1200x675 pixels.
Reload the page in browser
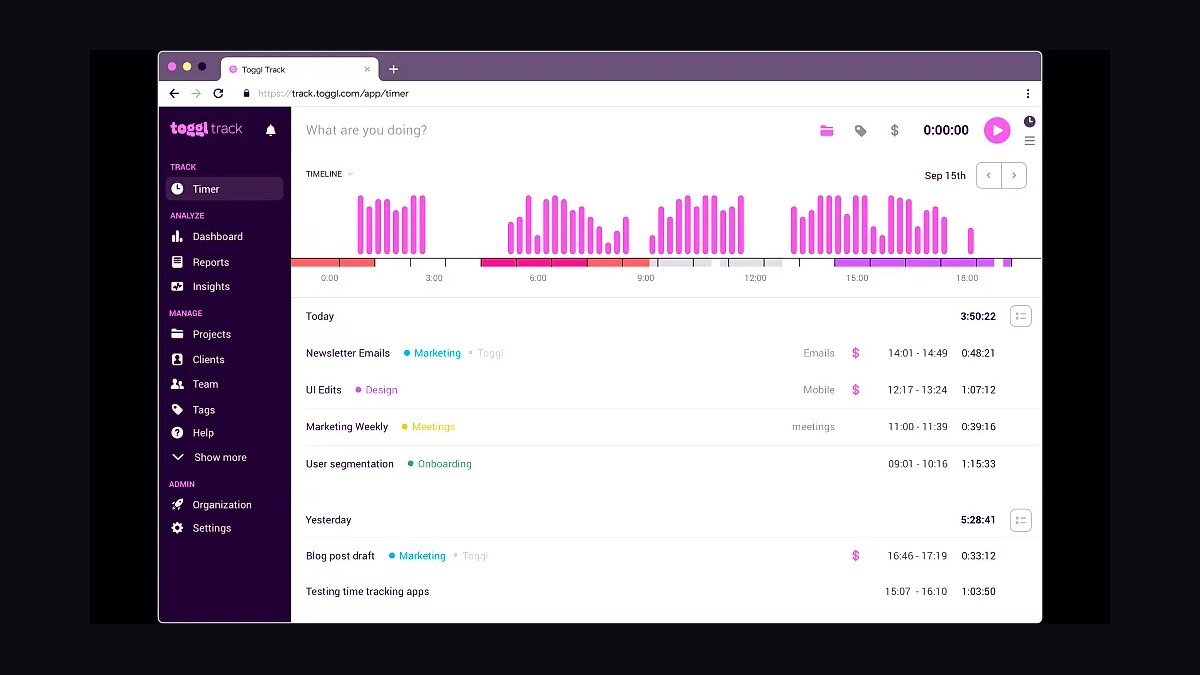[218, 93]
